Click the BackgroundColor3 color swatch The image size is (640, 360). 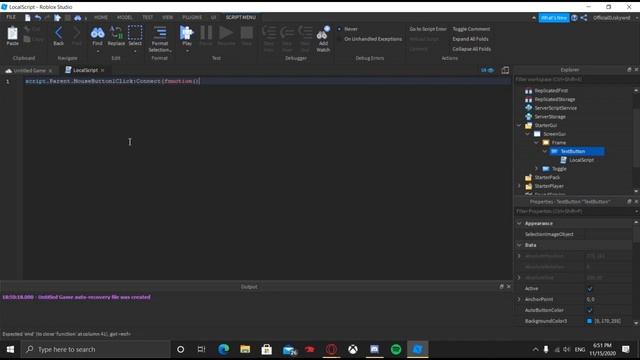pos(589,321)
